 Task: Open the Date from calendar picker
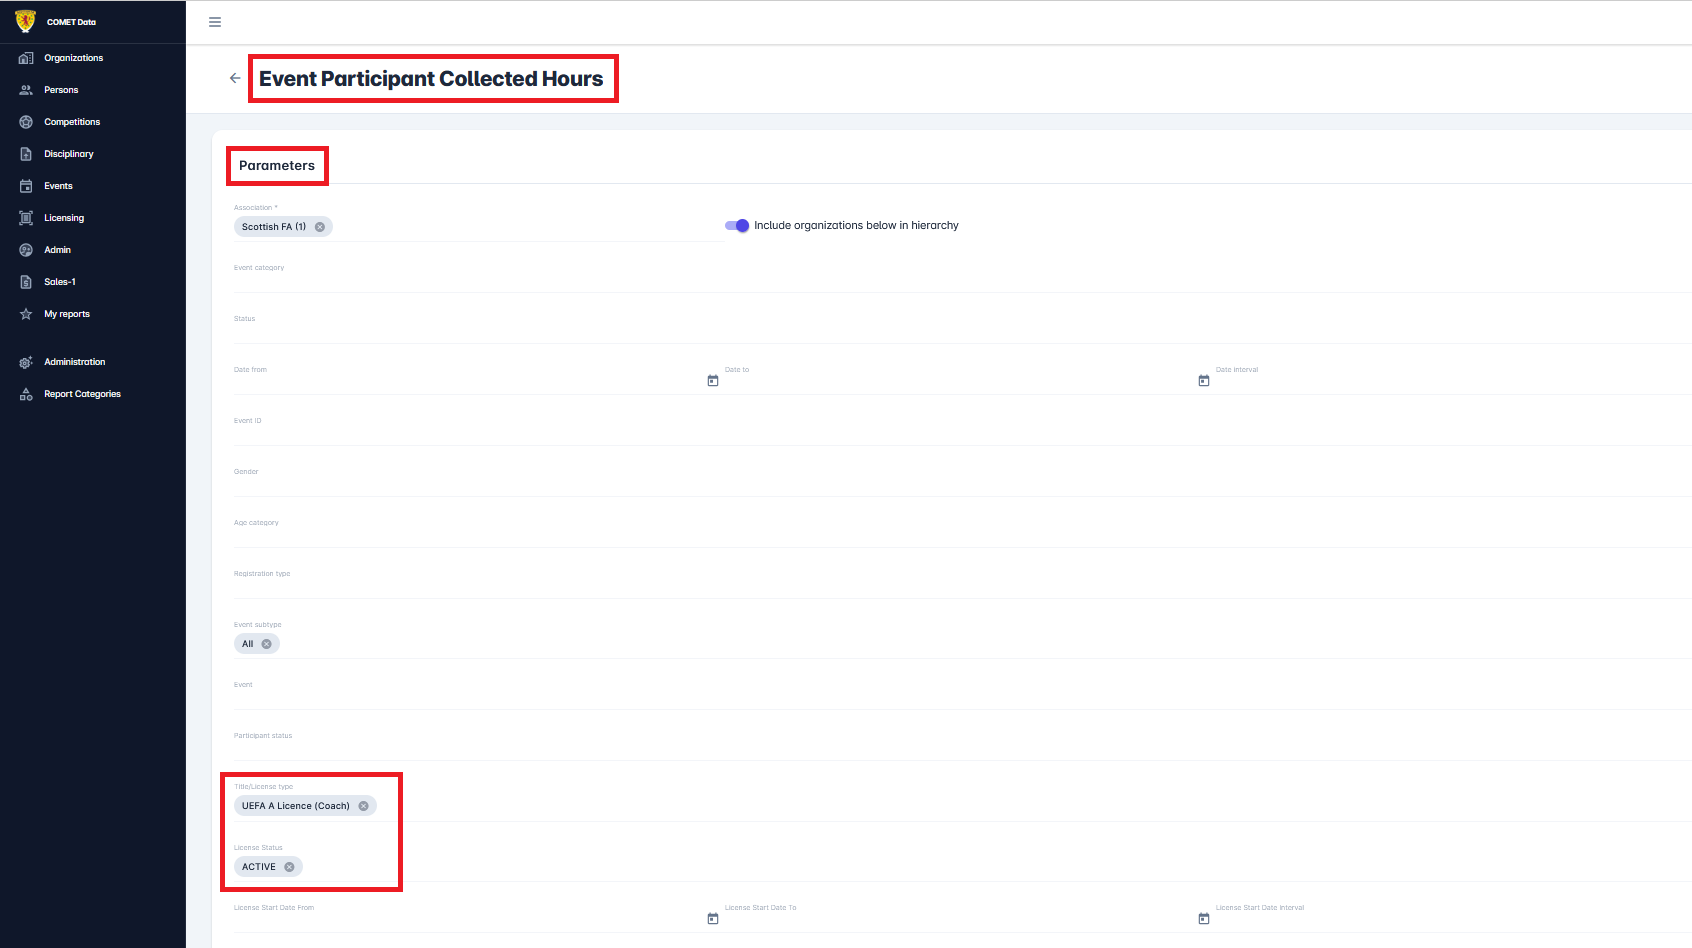(713, 381)
